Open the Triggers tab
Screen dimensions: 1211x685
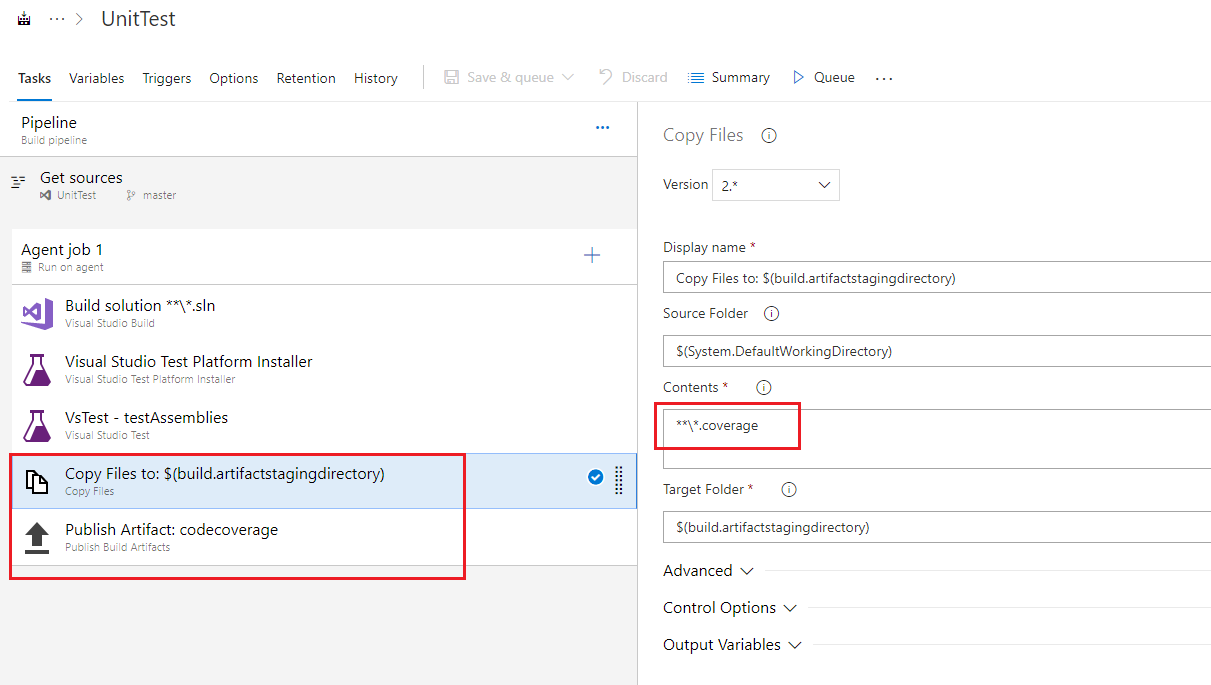point(167,78)
